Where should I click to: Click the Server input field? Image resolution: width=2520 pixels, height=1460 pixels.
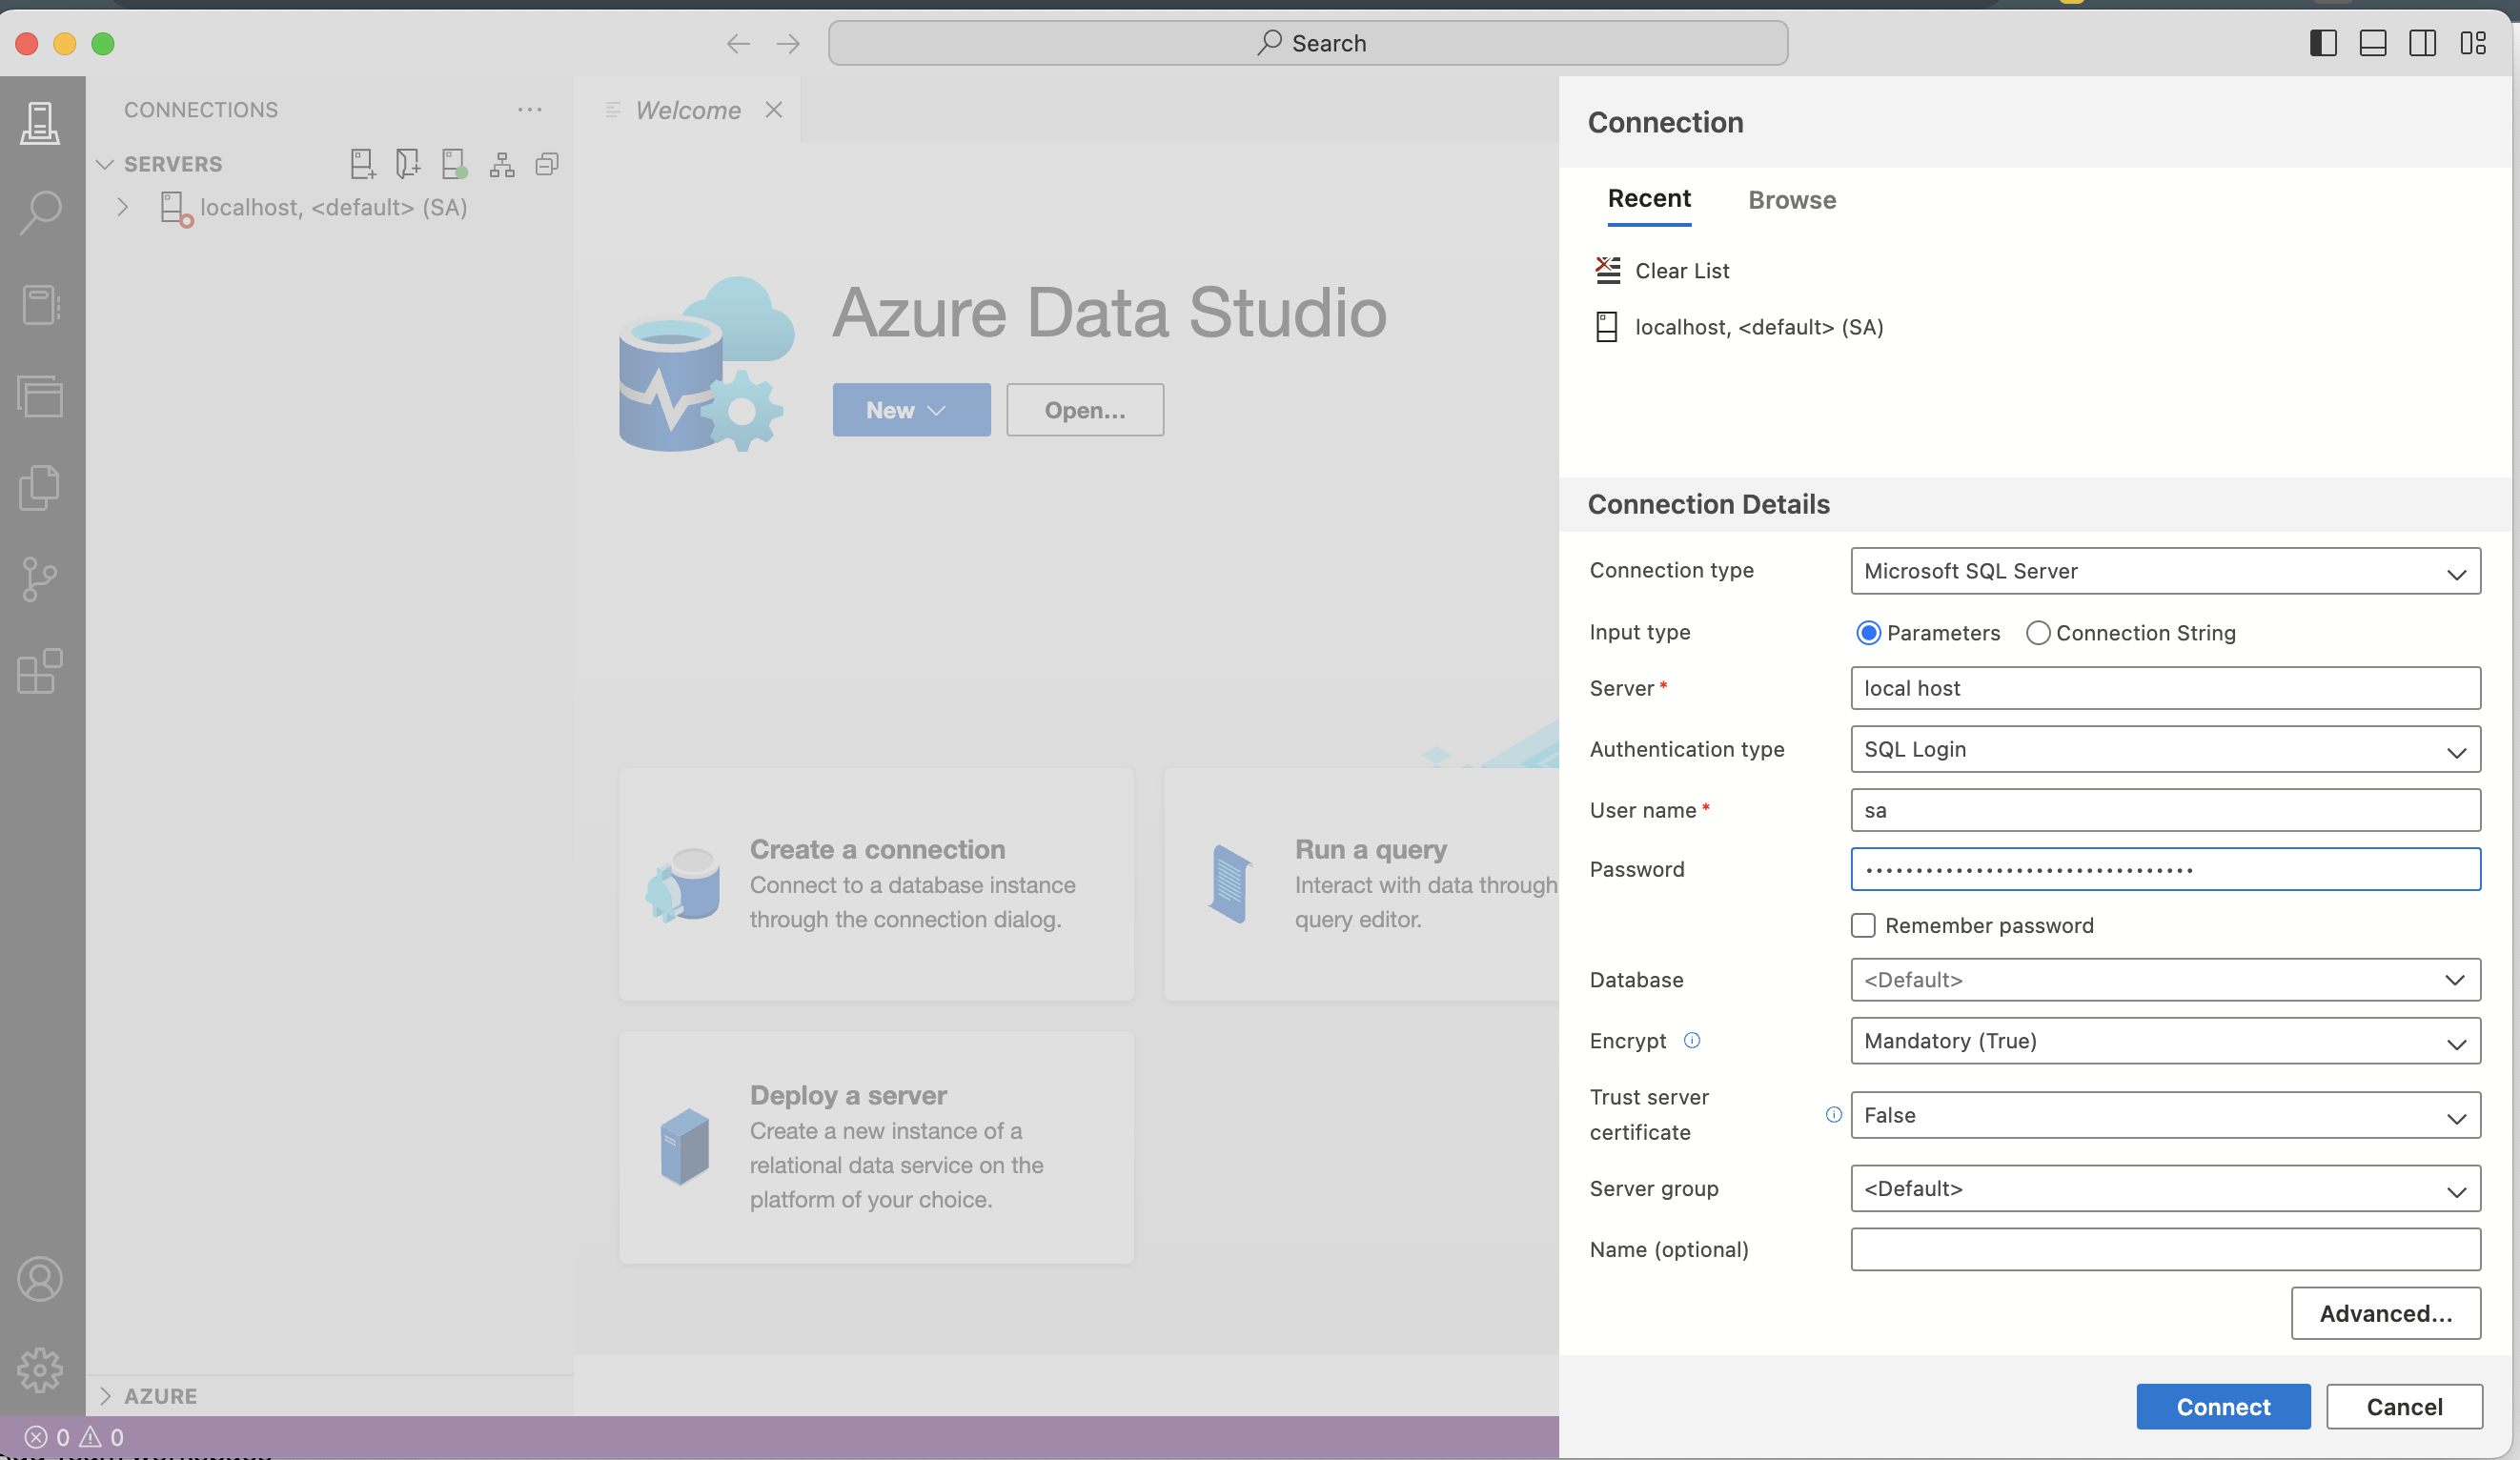[x=2165, y=688]
